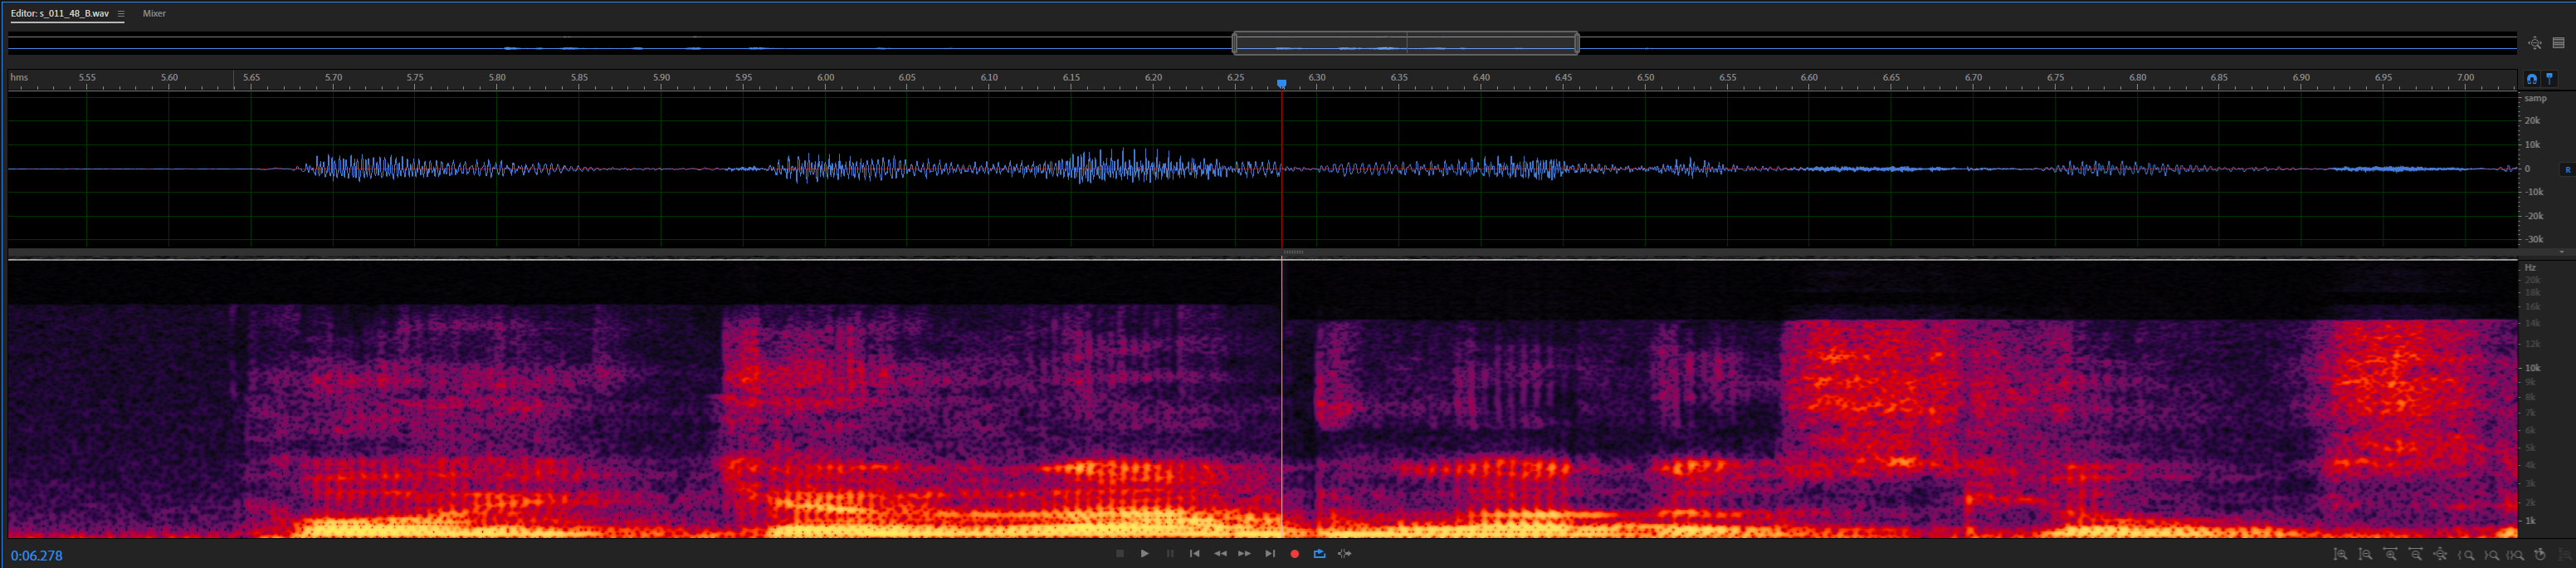Toggle the playhead pin icon beside the ruler
The height and width of the screenshot is (568, 2576).
point(2549,79)
